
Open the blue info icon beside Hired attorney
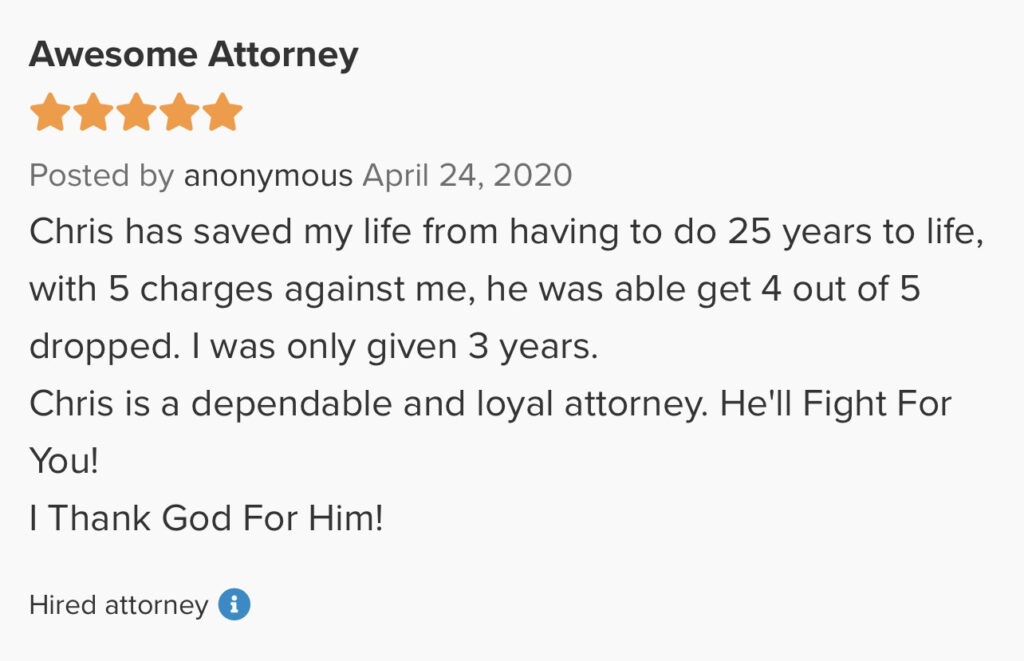click(x=234, y=605)
